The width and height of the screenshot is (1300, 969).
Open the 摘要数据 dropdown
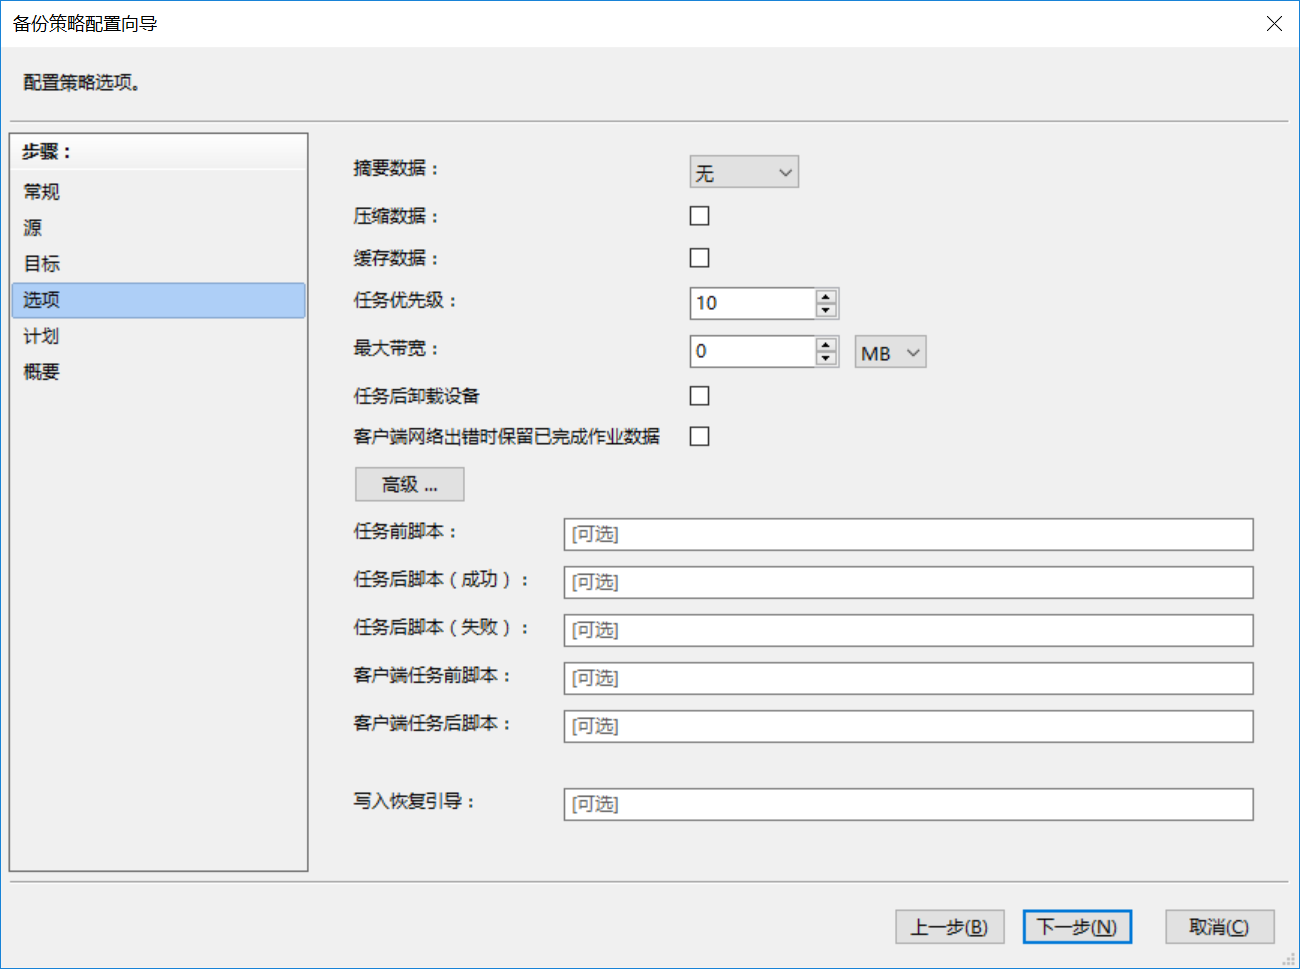pyautogui.click(x=744, y=172)
